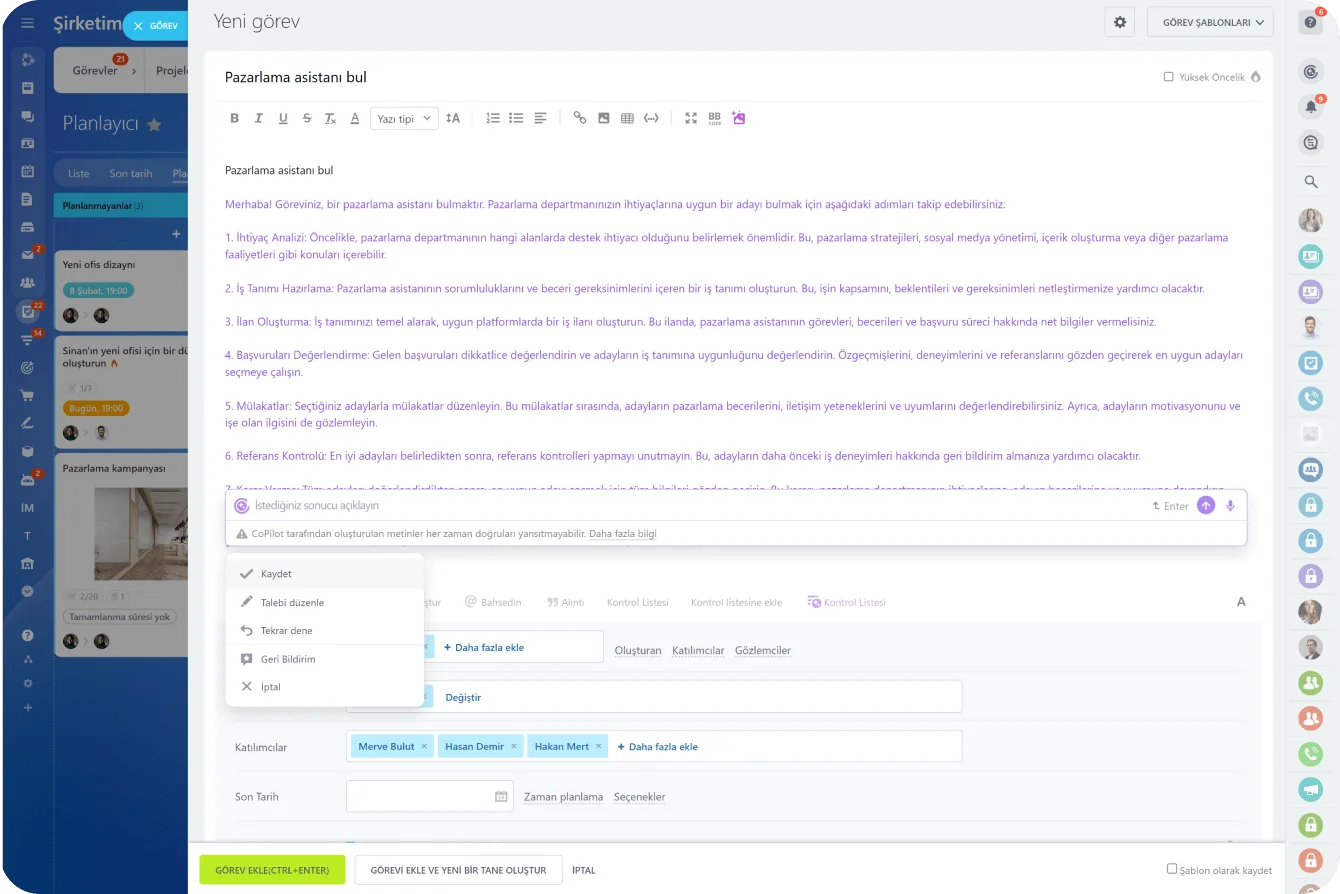Viewport: 1340px width, 894px height.
Task: Open the text alignment options
Action: (540, 117)
